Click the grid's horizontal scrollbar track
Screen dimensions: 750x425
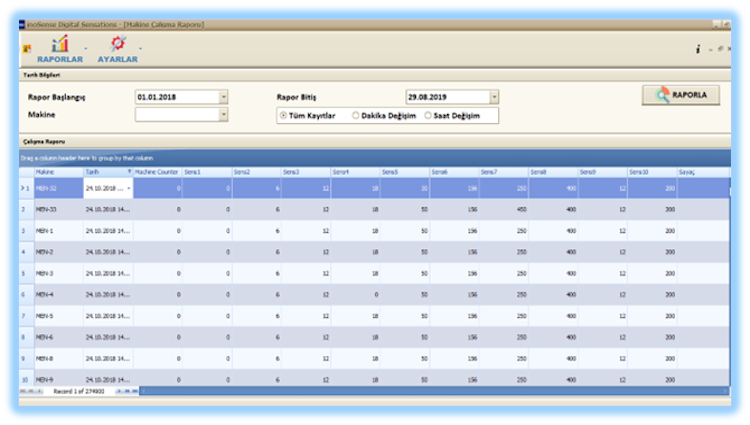pos(434,391)
